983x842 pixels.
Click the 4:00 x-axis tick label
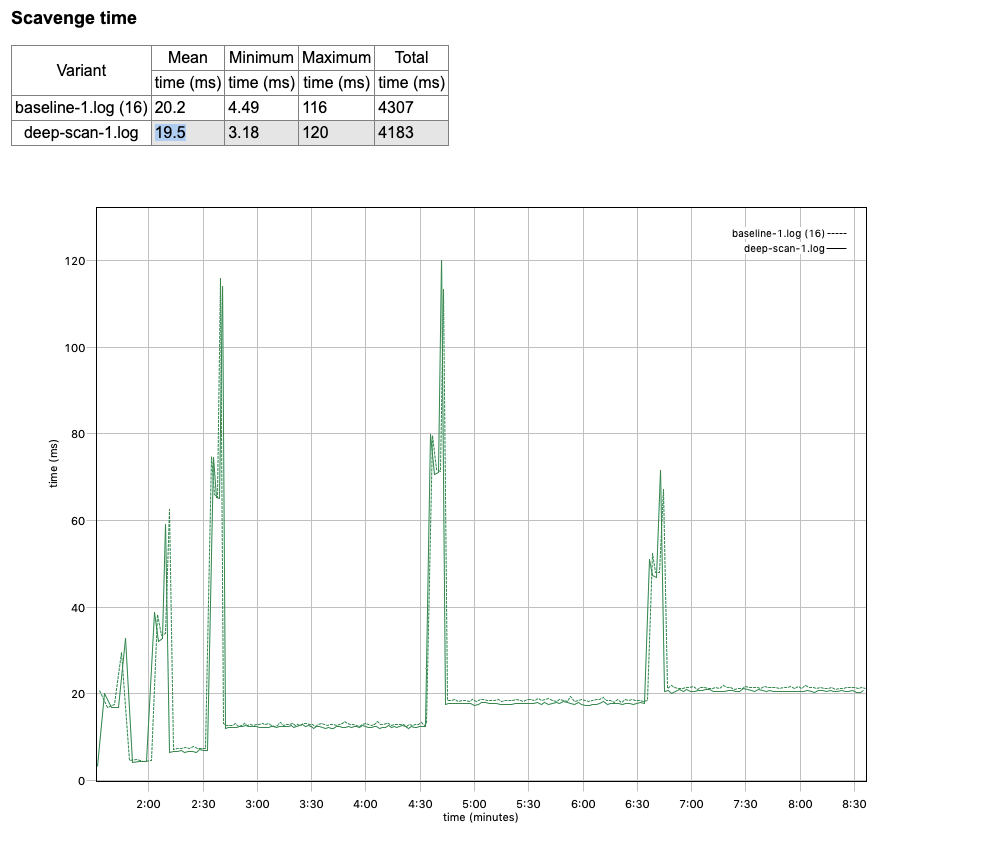[365, 804]
